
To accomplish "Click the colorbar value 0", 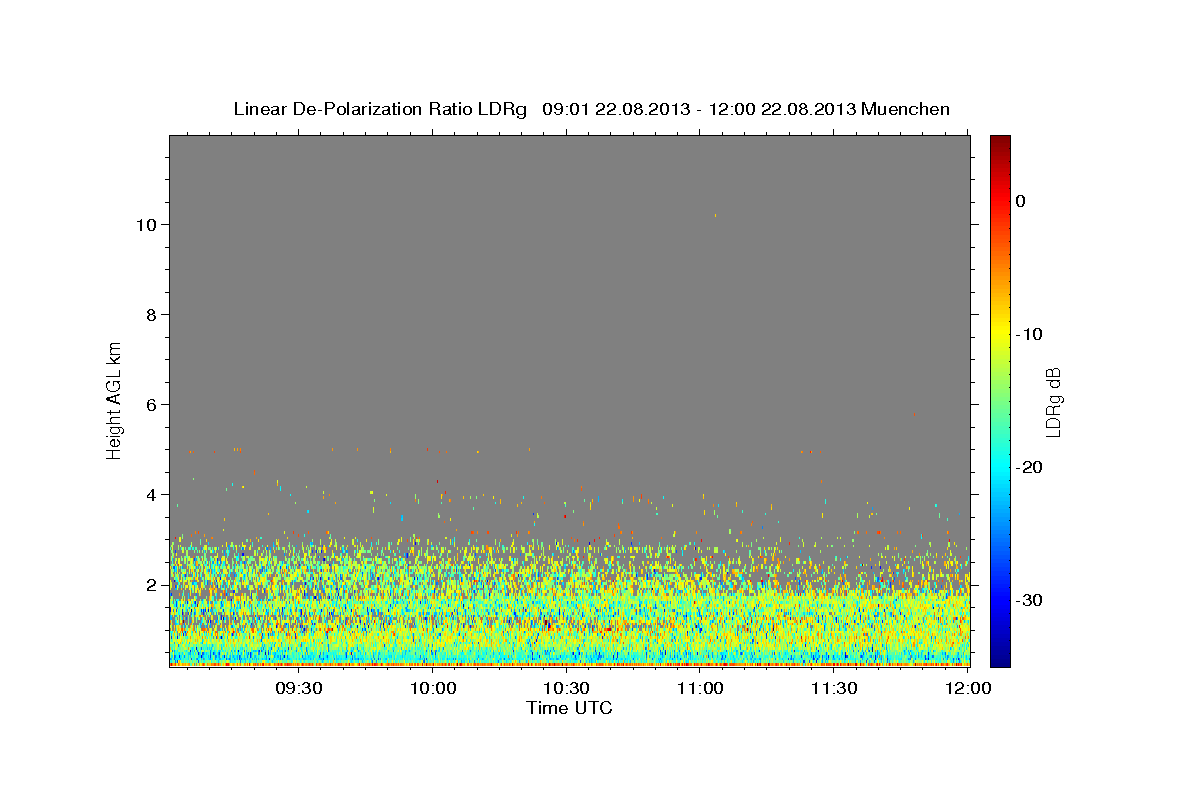I will pyautogui.click(x=1021, y=201).
